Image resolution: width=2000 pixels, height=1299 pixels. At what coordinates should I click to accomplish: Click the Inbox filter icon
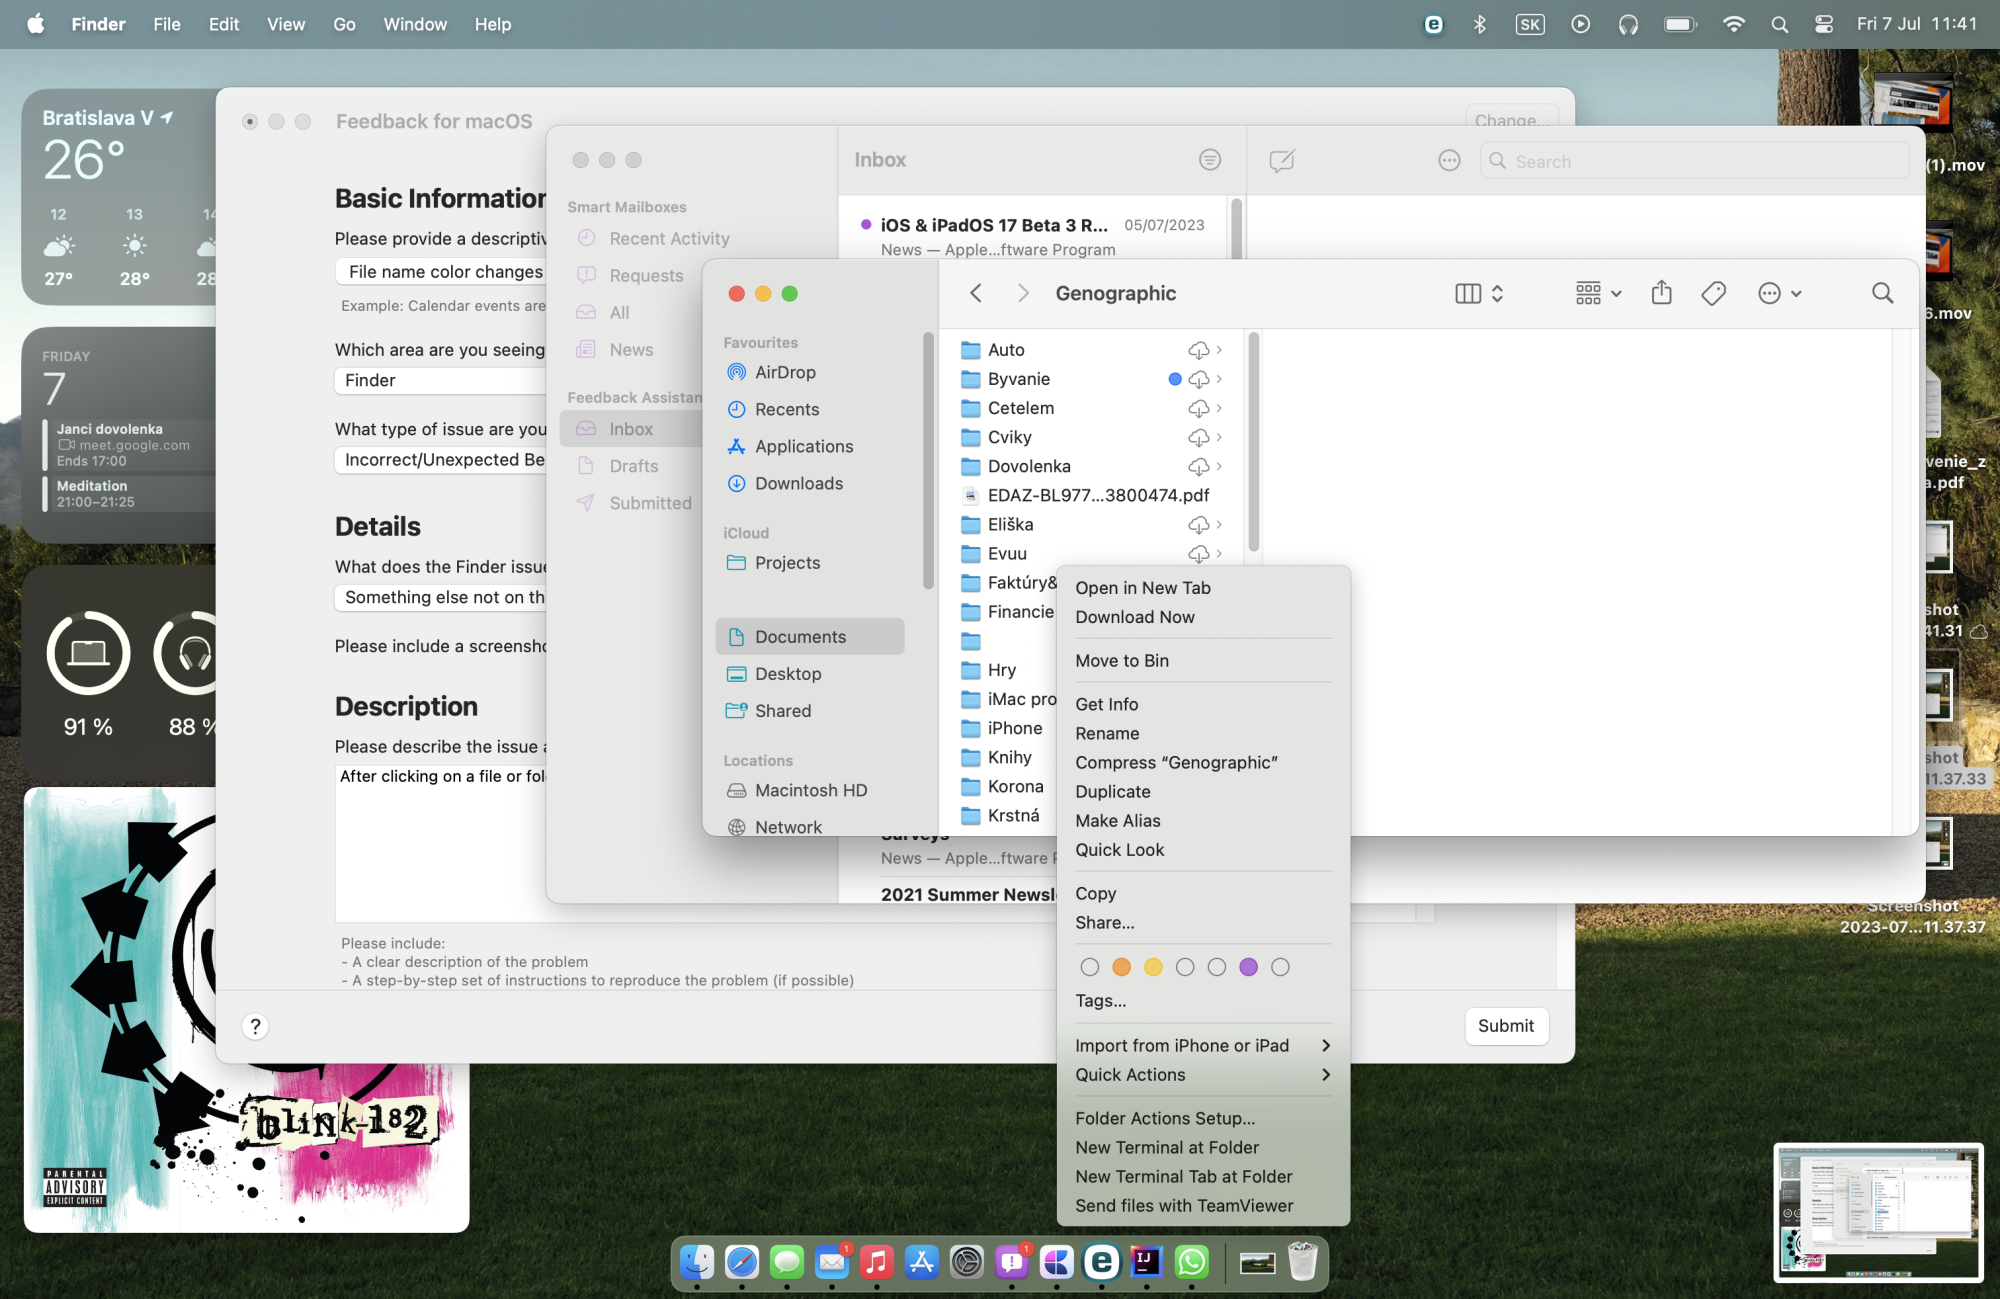coord(1209,160)
